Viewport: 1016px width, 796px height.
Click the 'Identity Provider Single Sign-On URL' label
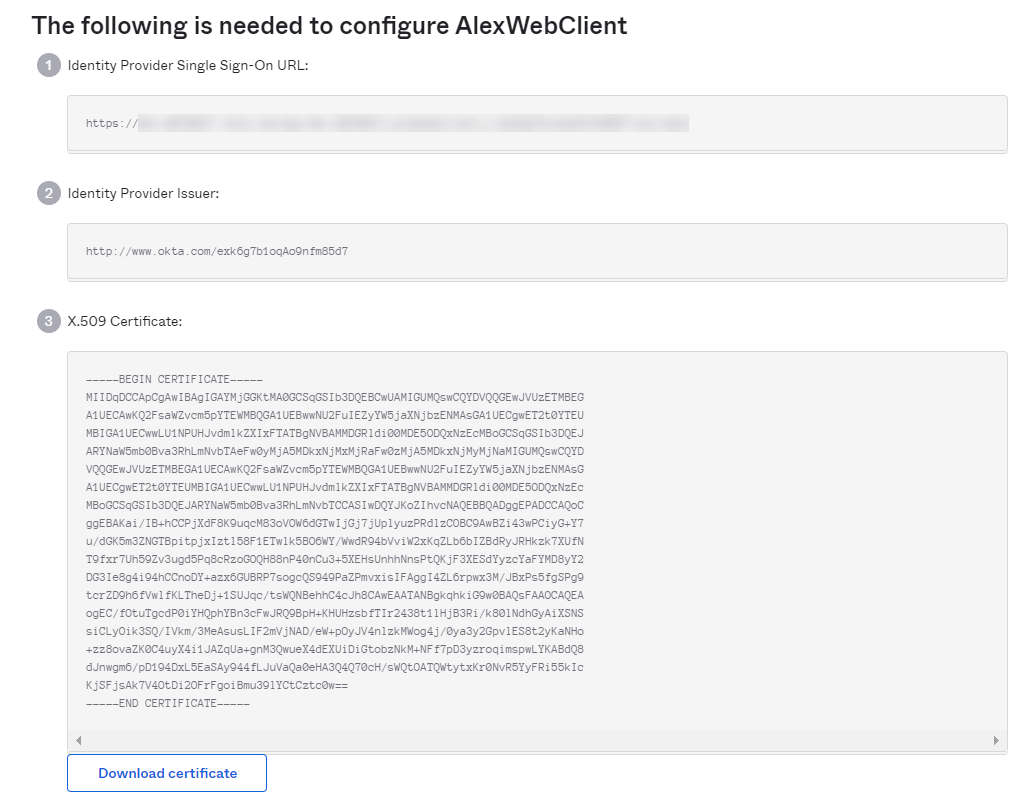(188, 66)
